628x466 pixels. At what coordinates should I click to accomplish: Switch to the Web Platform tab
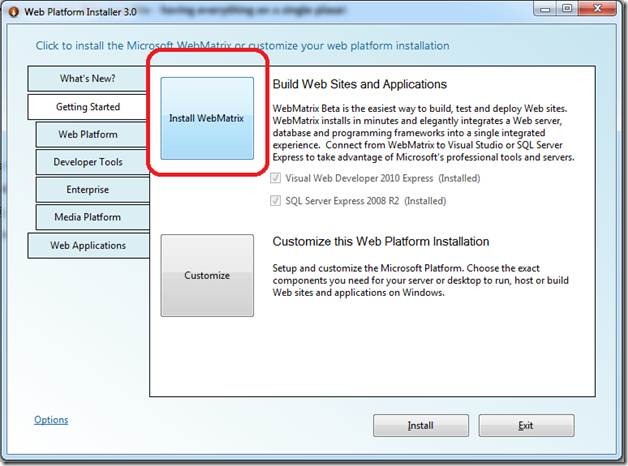pos(92,135)
